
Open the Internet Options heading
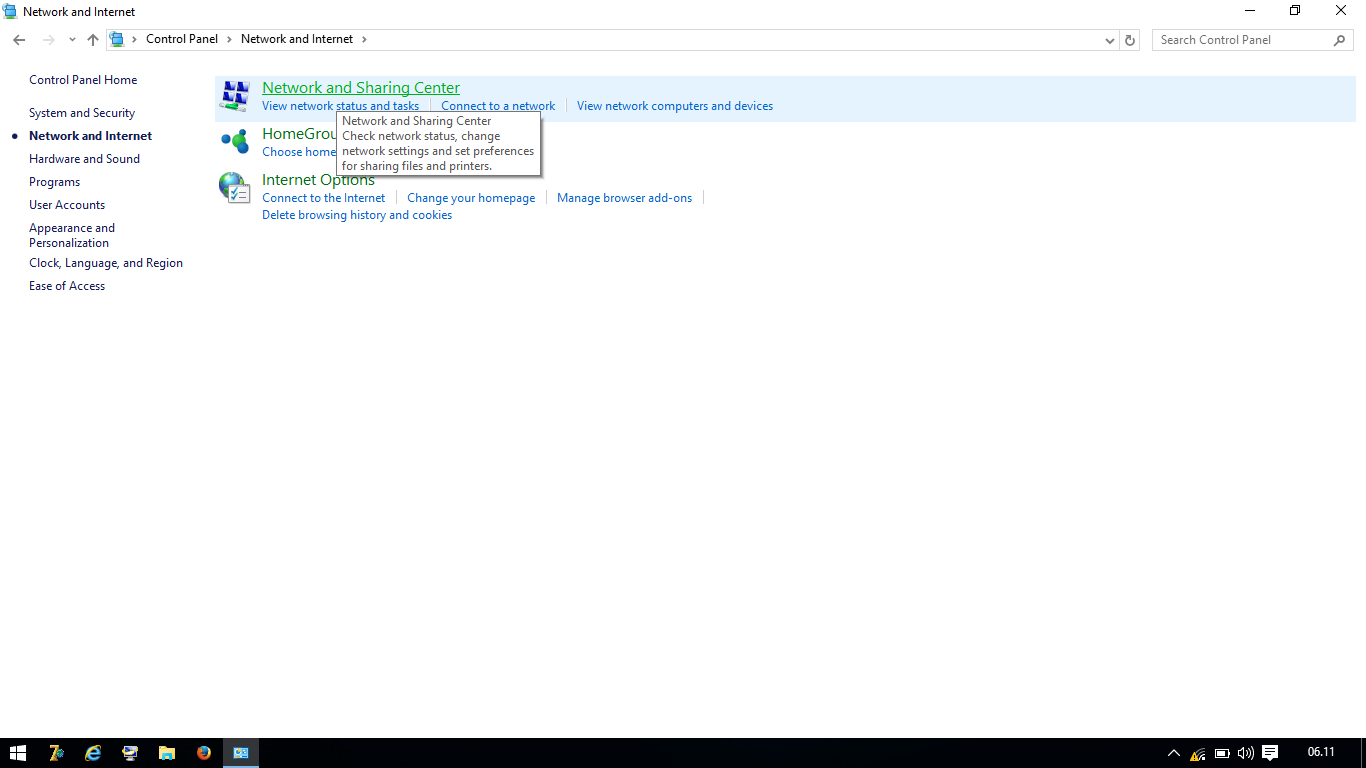coord(318,180)
